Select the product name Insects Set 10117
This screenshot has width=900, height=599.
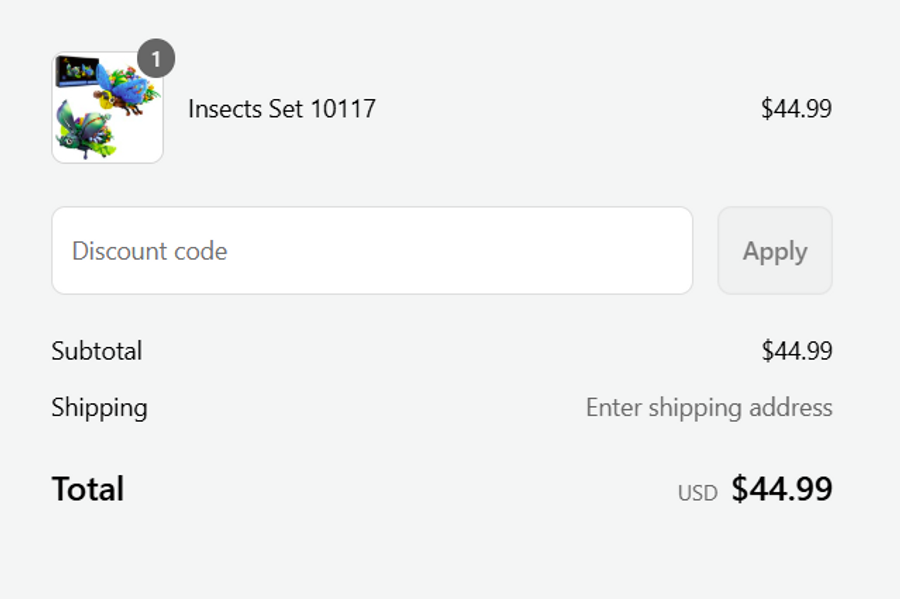click(282, 109)
